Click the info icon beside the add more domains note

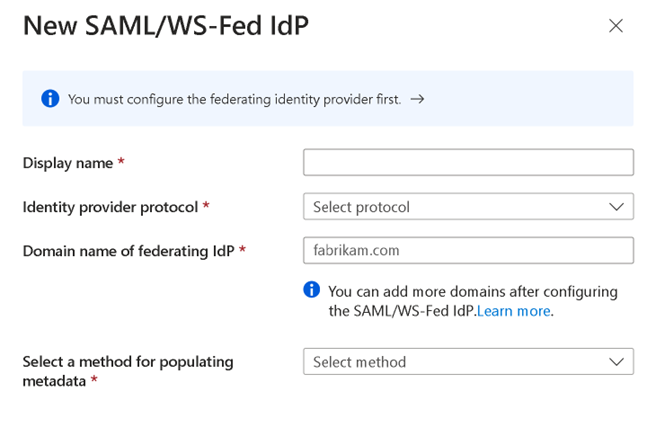click(312, 289)
